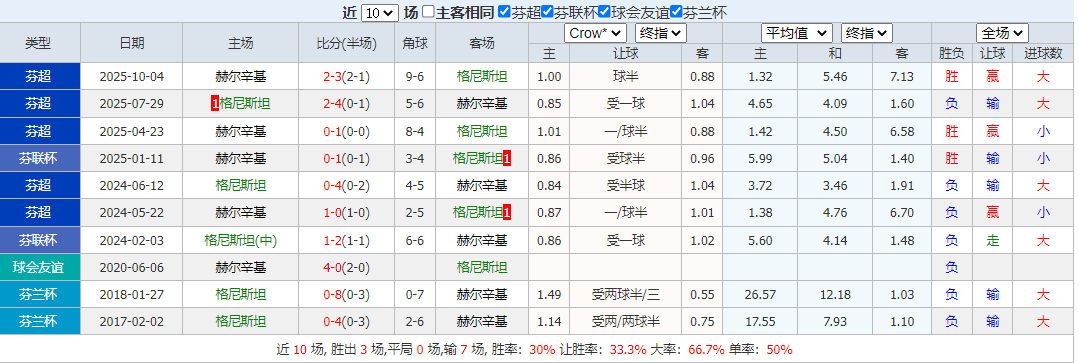Click draw odds 12.18 in the 2018-01-27 row
This screenshot has width=1079, height=363.
coord(834,294)
